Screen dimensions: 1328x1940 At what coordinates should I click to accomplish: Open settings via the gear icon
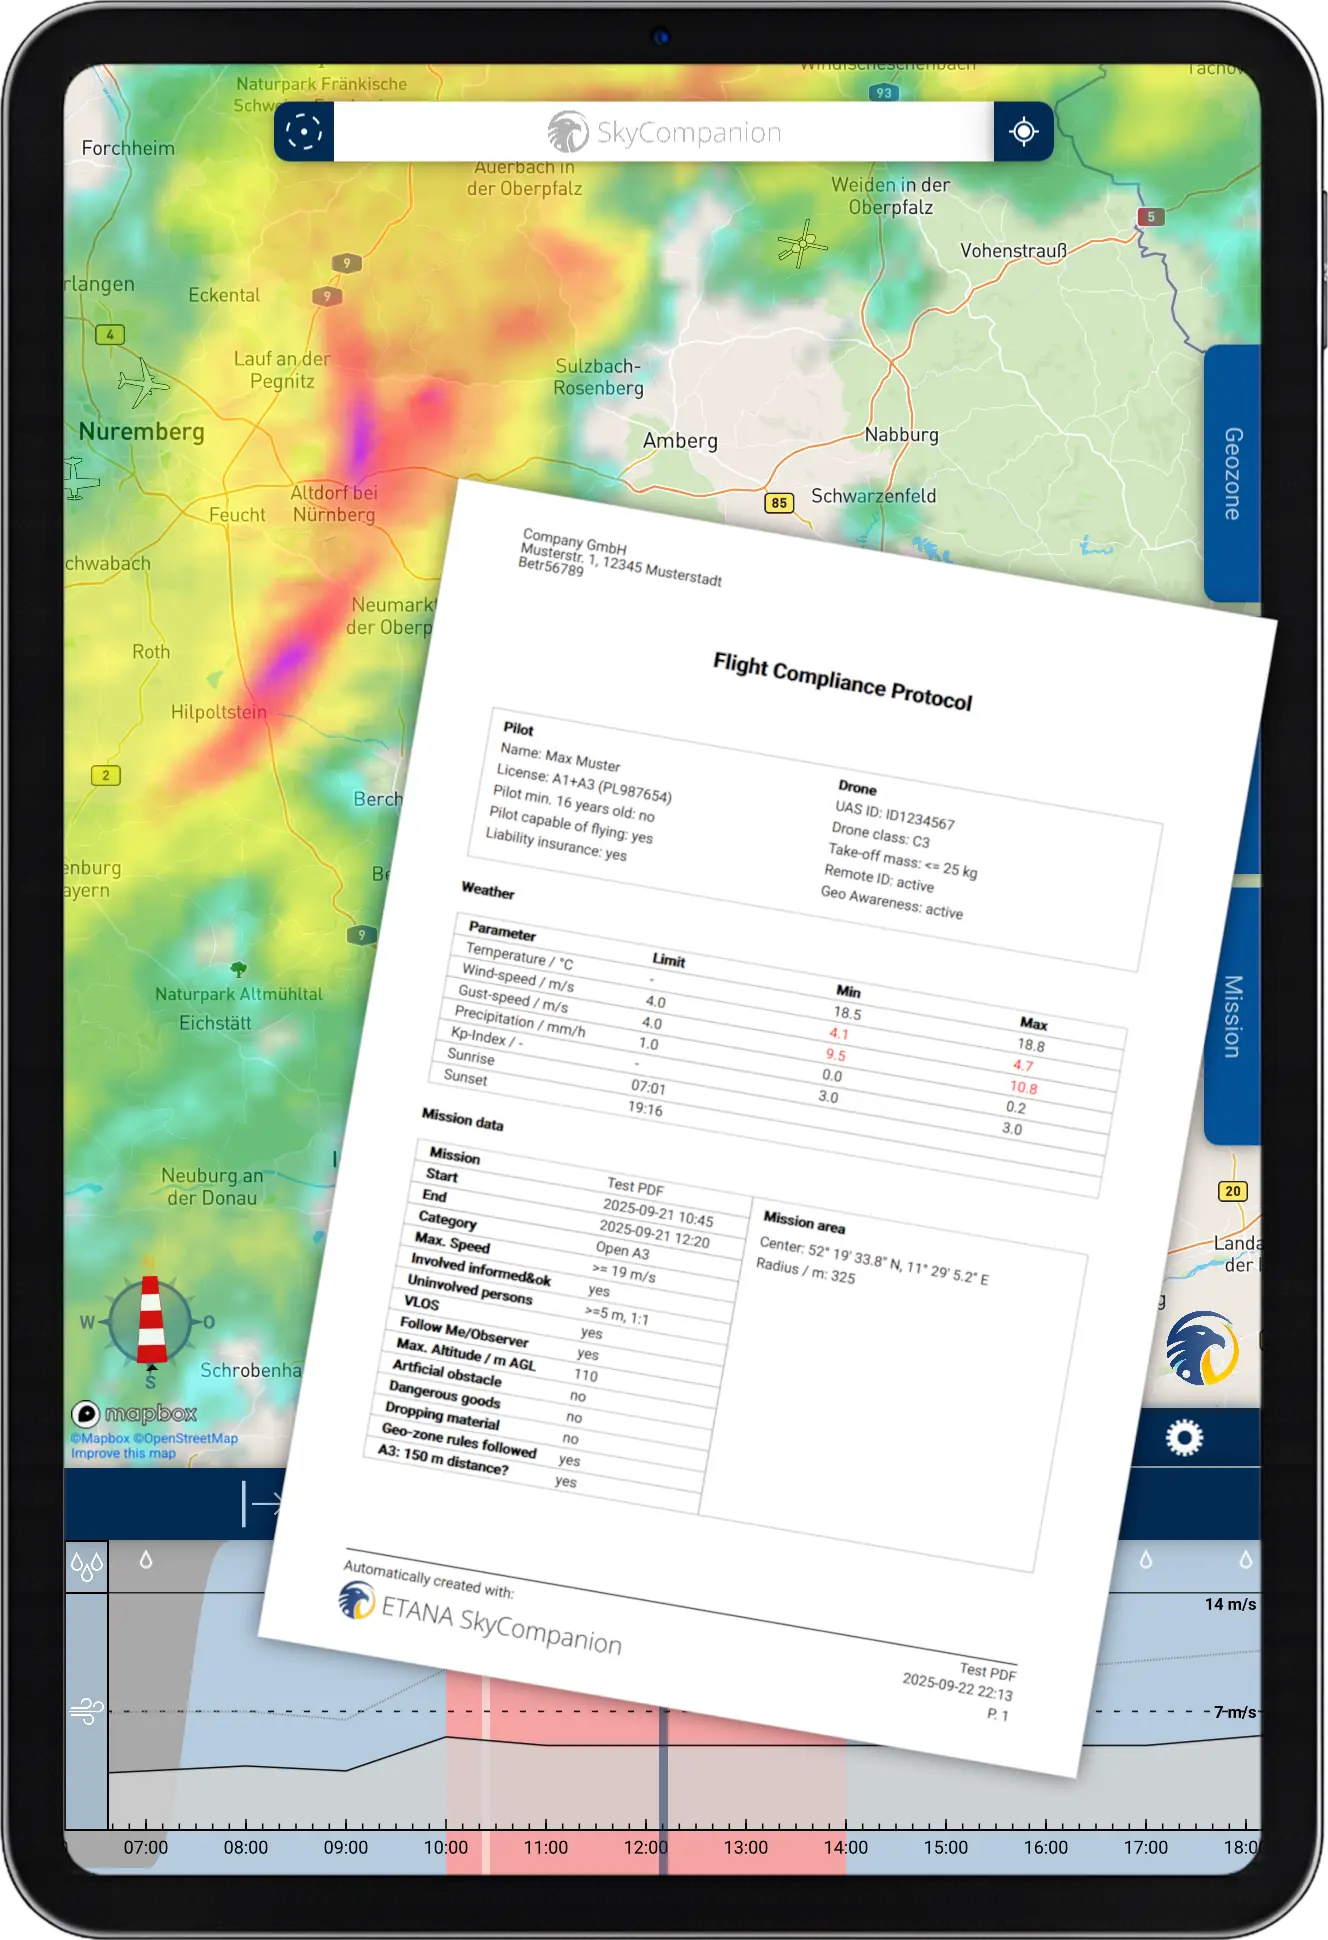pyautogui.click(x=1184, y=1437)
